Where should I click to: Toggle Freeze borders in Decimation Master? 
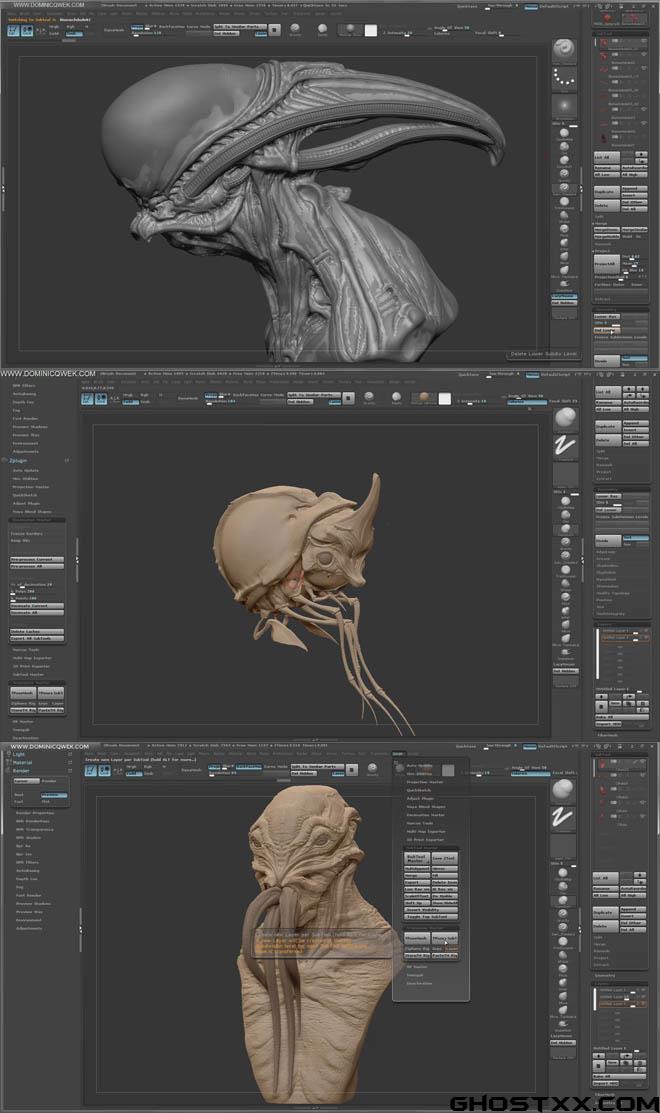click(x=27, y=534)
